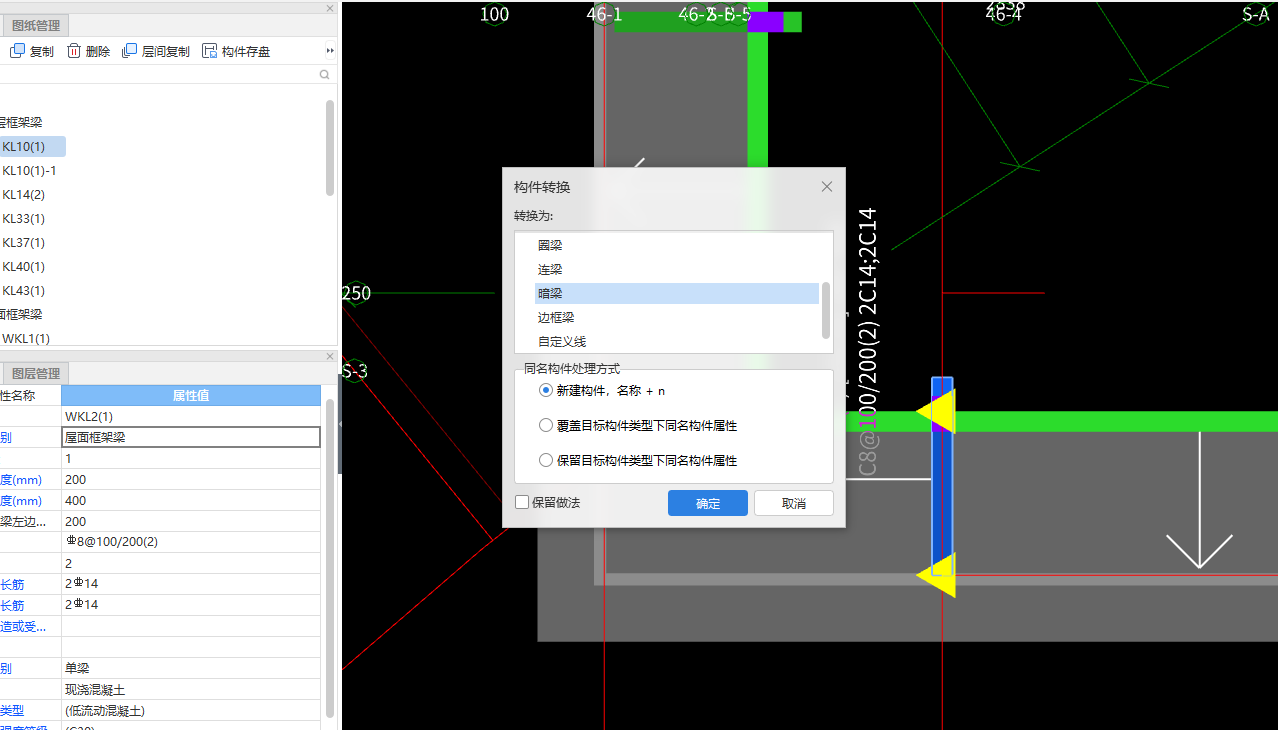1278x730 pixels.
Task: Close the 构件转换 dialog
Action: click(x=827, y=187)
